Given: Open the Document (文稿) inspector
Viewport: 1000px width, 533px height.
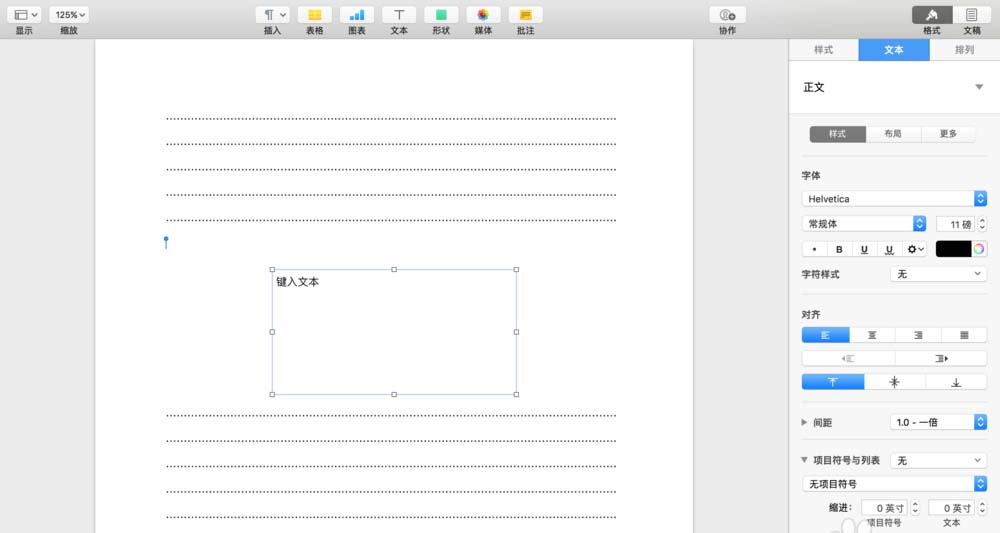Looking at the screenshot, I should (971, 15).
